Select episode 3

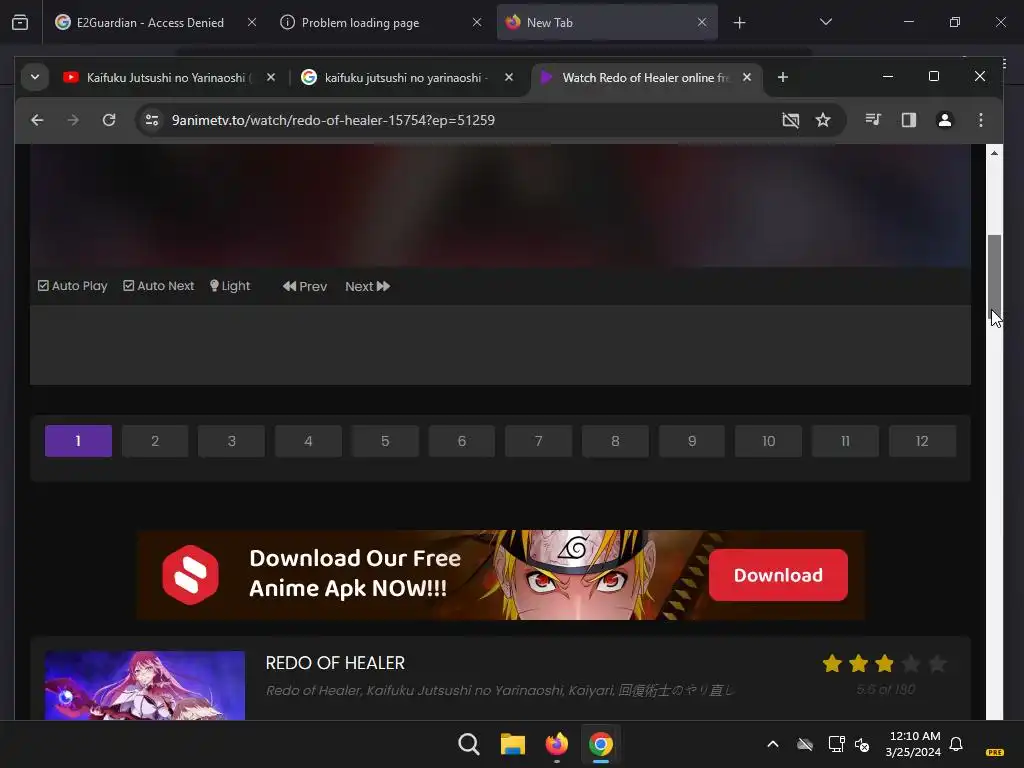[231, 441]
